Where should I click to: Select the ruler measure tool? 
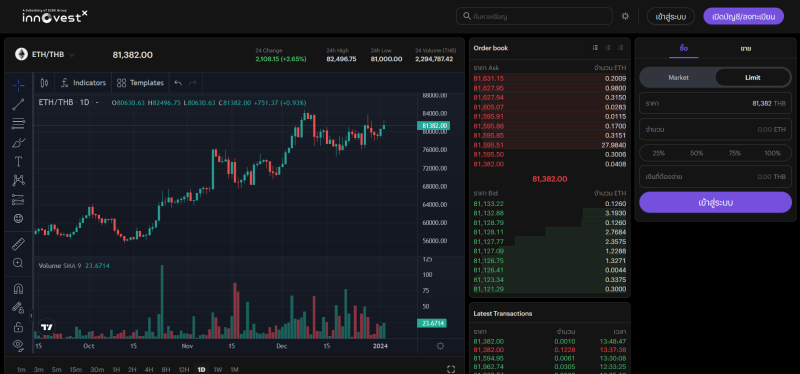click(x=18, y=244)
